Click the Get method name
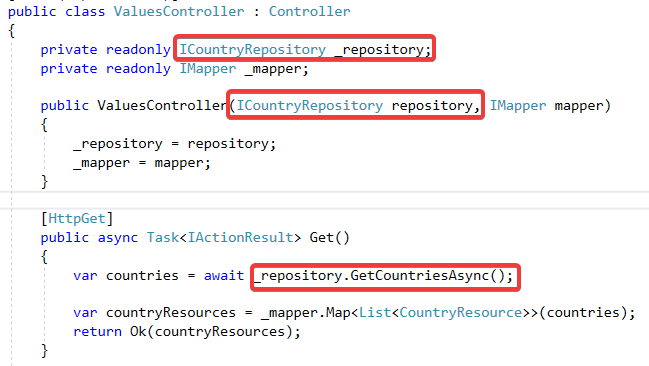This screenshot has height=366, width=649. click(x=322, y=238)
